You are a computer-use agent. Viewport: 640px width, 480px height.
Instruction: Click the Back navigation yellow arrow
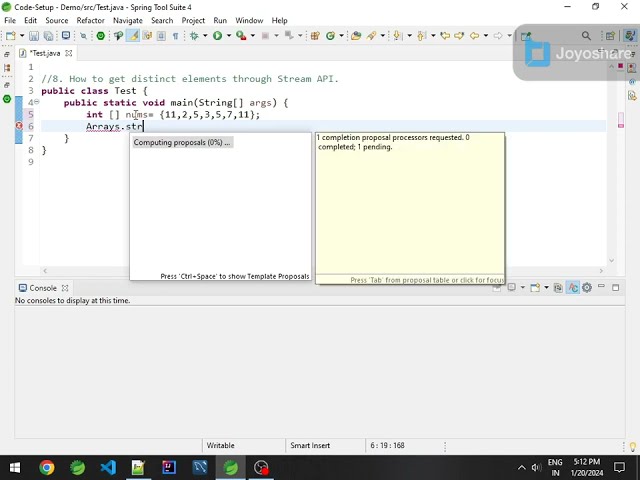[x=474, y=36]
